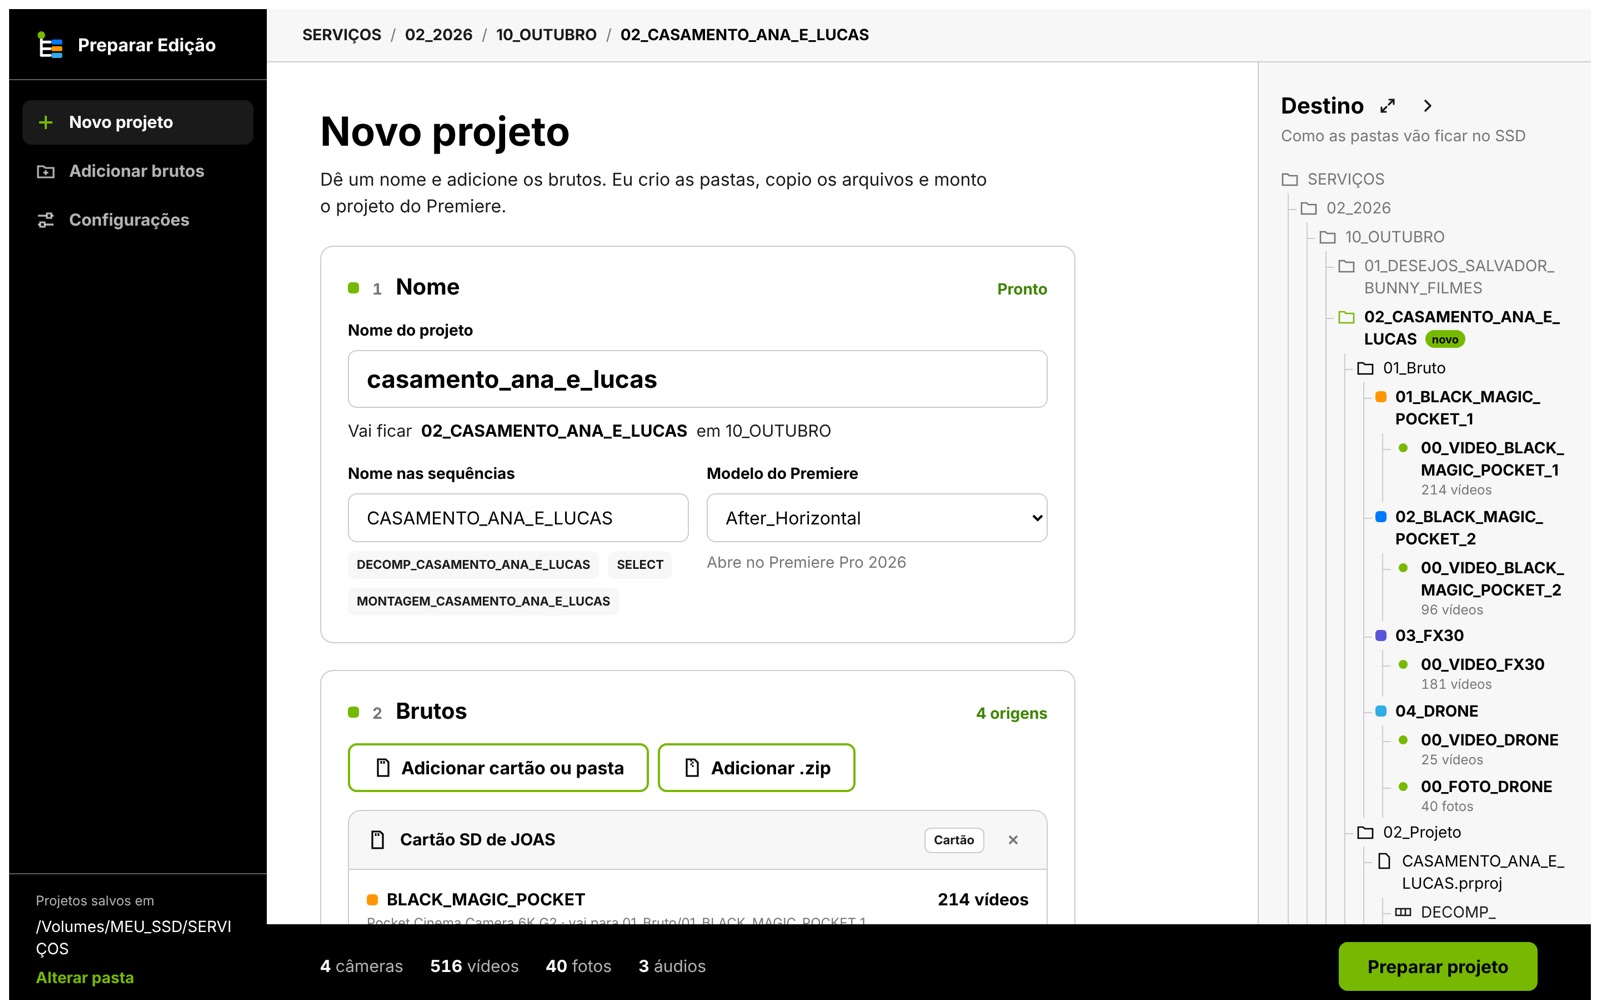The image size is (1600, 1000).
Task: Open Configurações in the sidebar
Action: (x=138, y=220)
